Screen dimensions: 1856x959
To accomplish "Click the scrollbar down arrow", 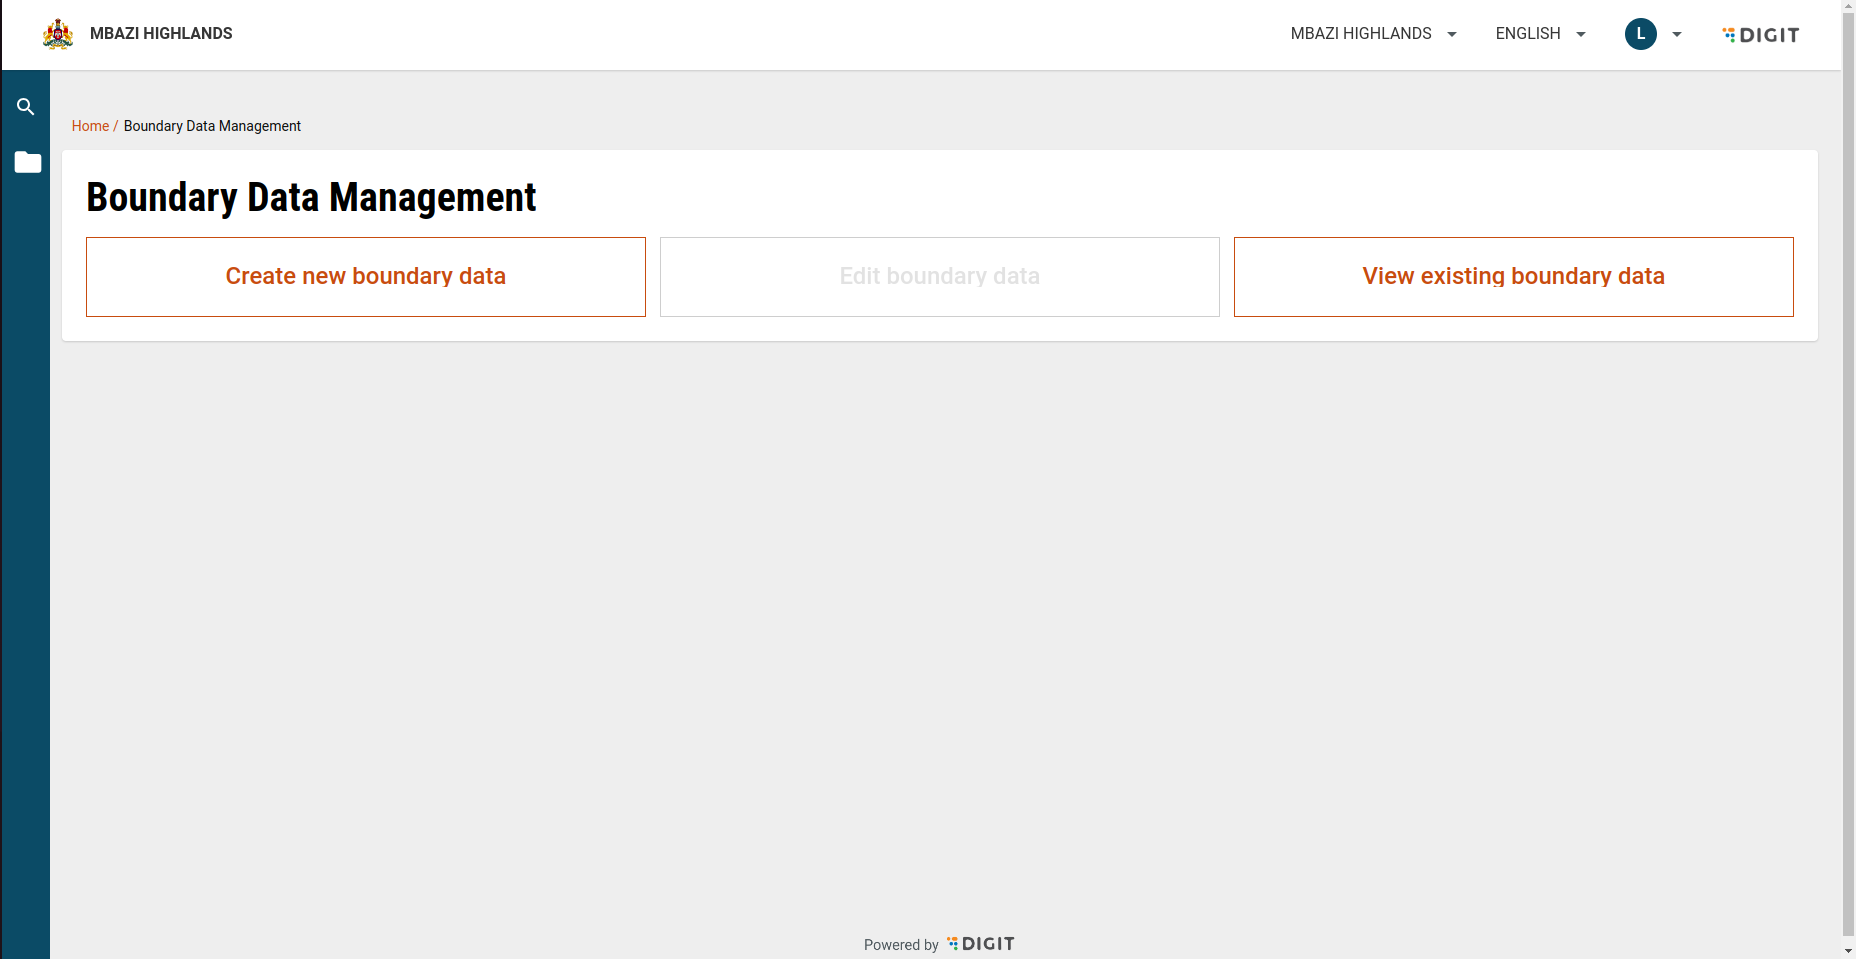I will [1848, 950].
